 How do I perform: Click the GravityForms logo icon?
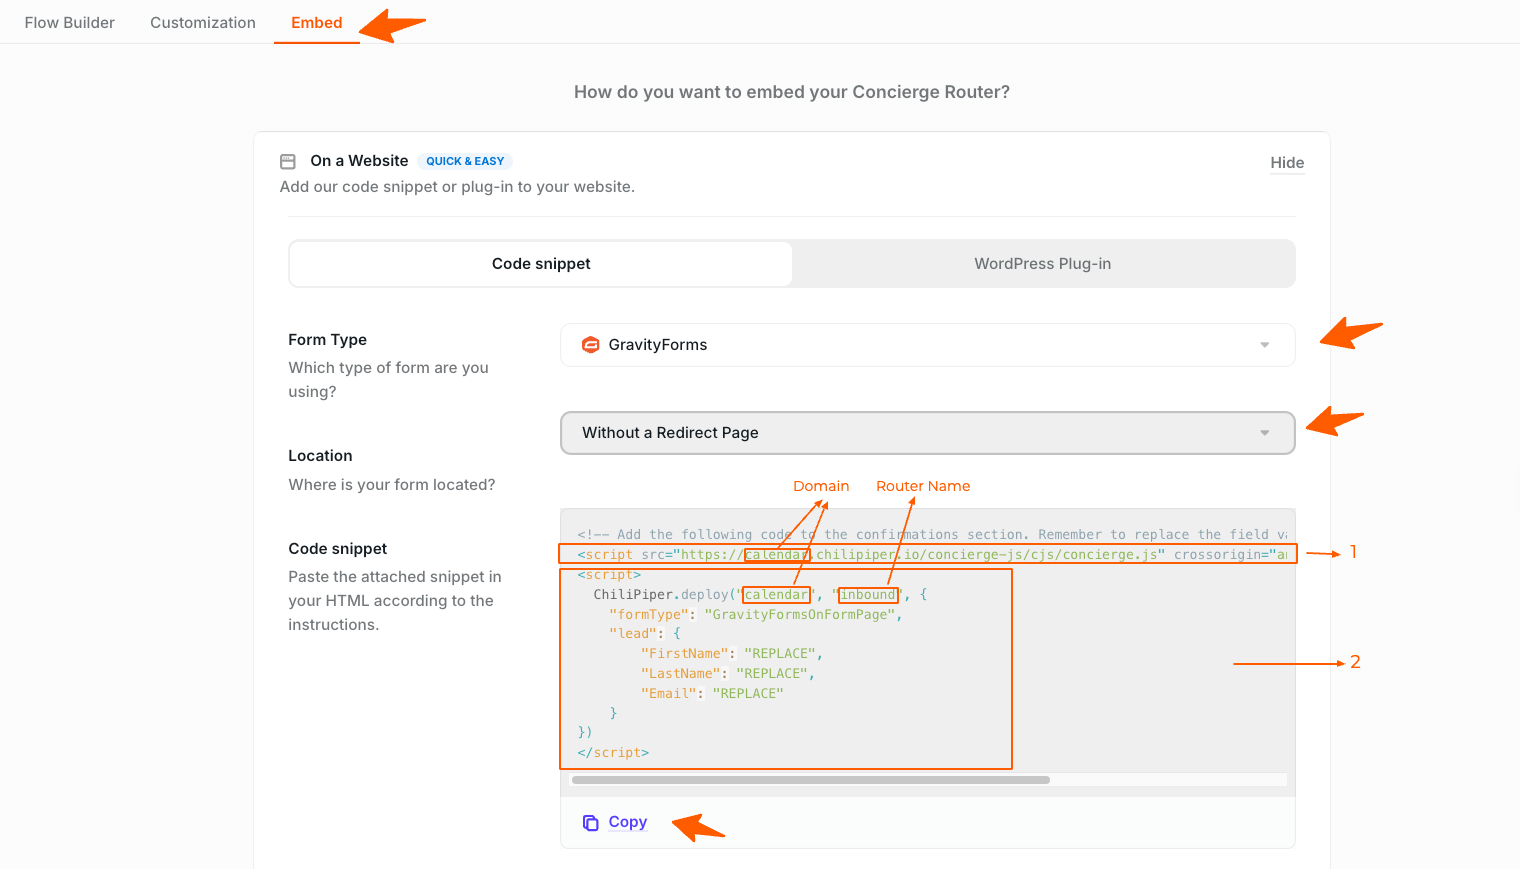tap(591, 345)
